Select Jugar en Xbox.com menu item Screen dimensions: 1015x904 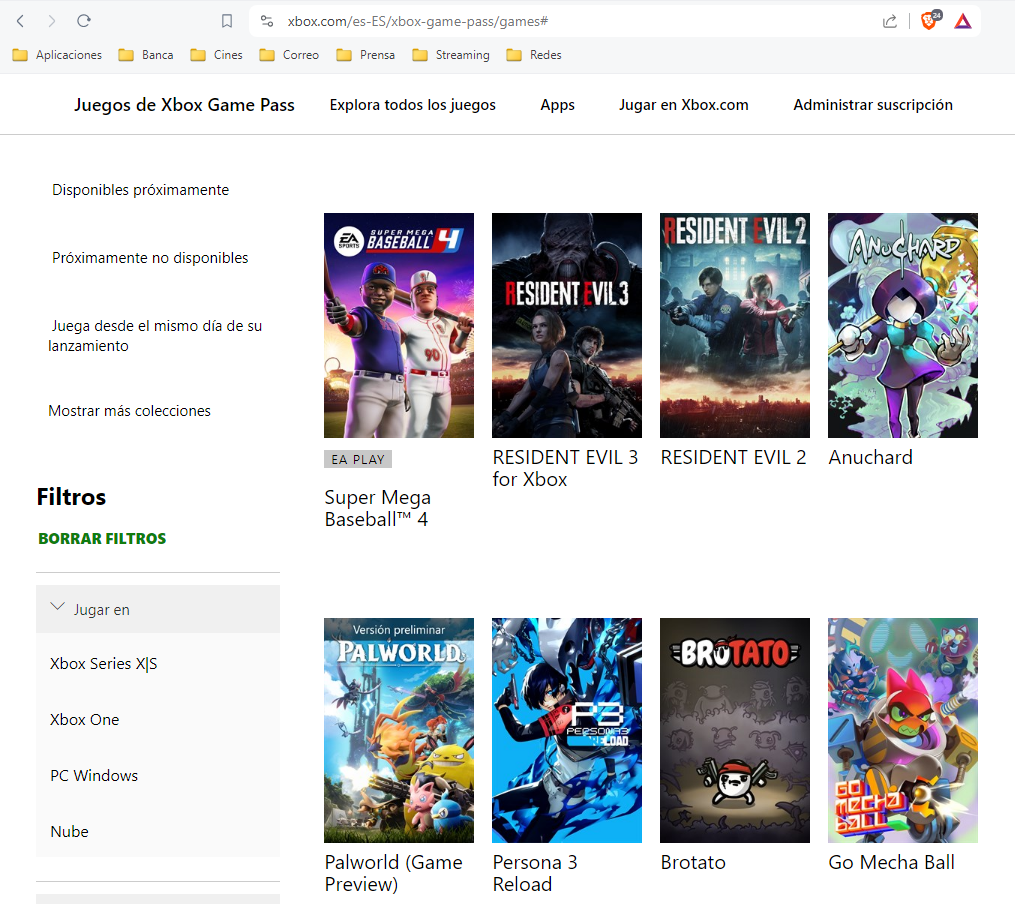tap(684, 105)
